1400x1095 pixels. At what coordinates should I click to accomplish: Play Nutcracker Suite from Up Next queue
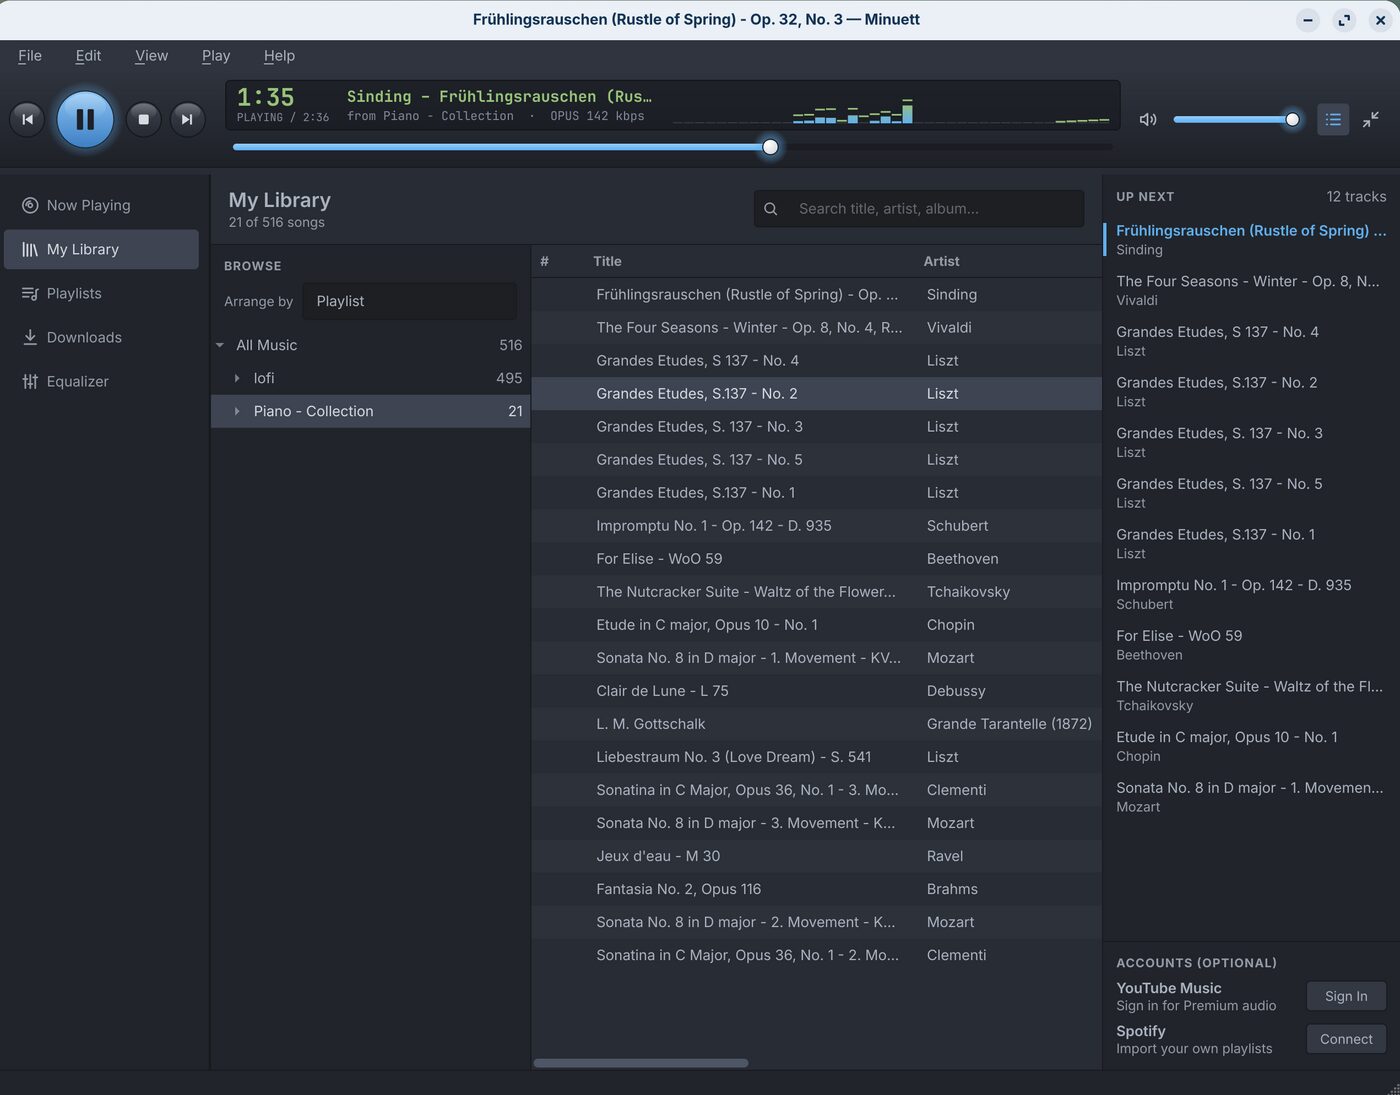(1250, 695)
